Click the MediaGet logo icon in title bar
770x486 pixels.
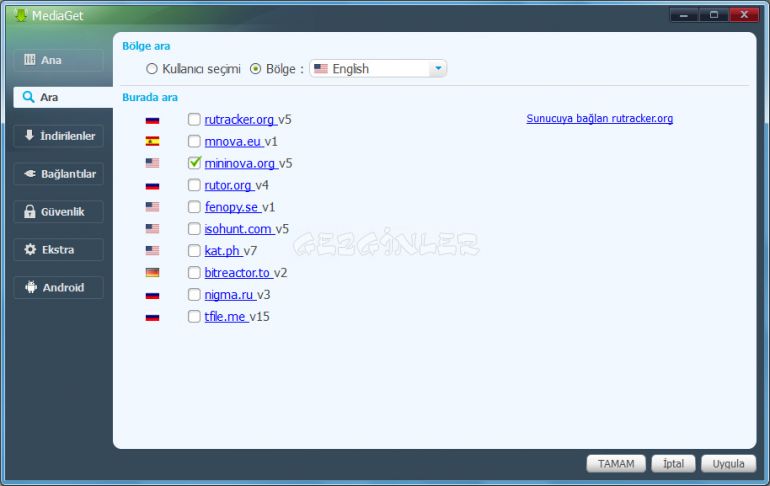tap(21, 15)
